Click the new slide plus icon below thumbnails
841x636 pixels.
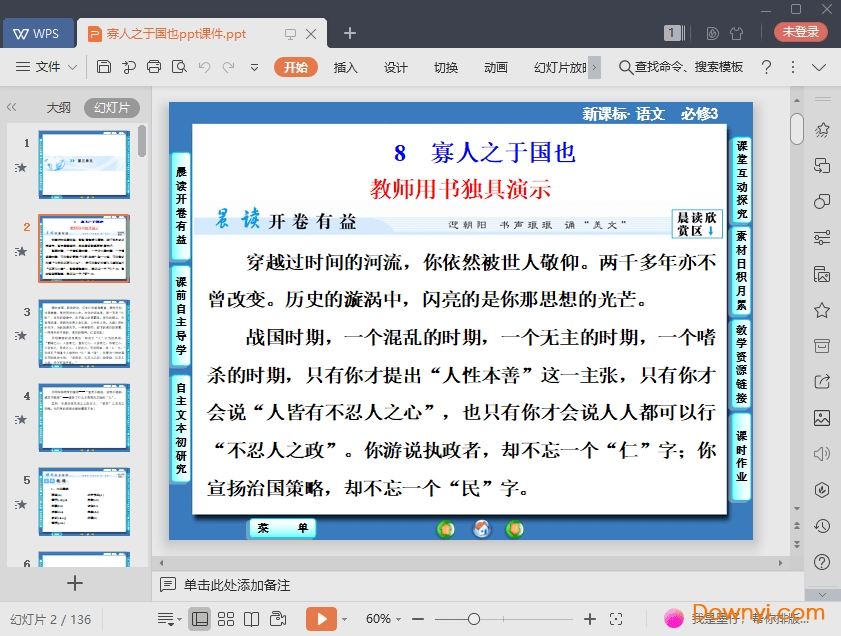(75, 583)
